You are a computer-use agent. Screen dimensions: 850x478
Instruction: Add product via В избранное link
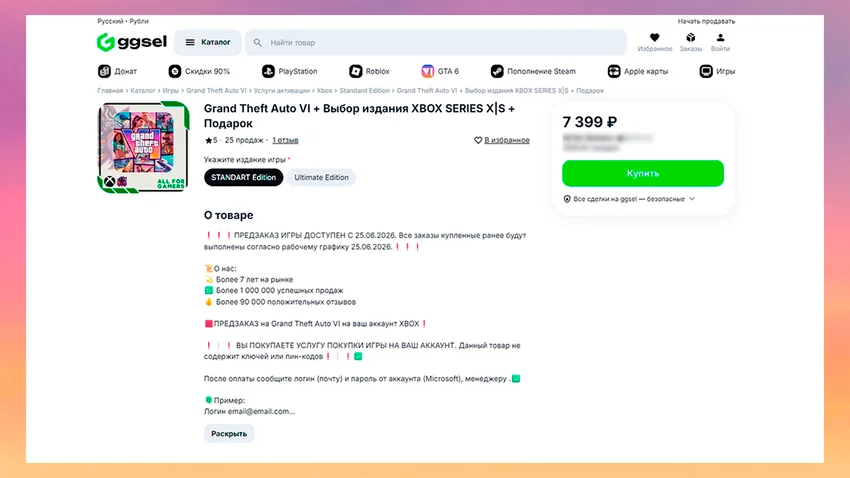click(507, 140)
